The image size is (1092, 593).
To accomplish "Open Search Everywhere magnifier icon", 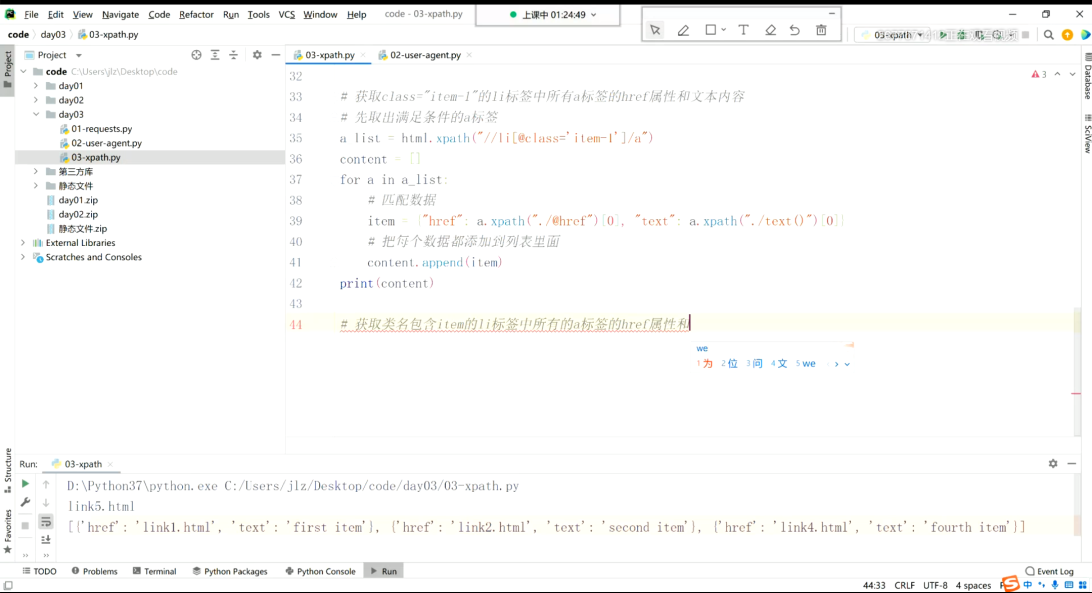I will click(x=1048, y=35).
